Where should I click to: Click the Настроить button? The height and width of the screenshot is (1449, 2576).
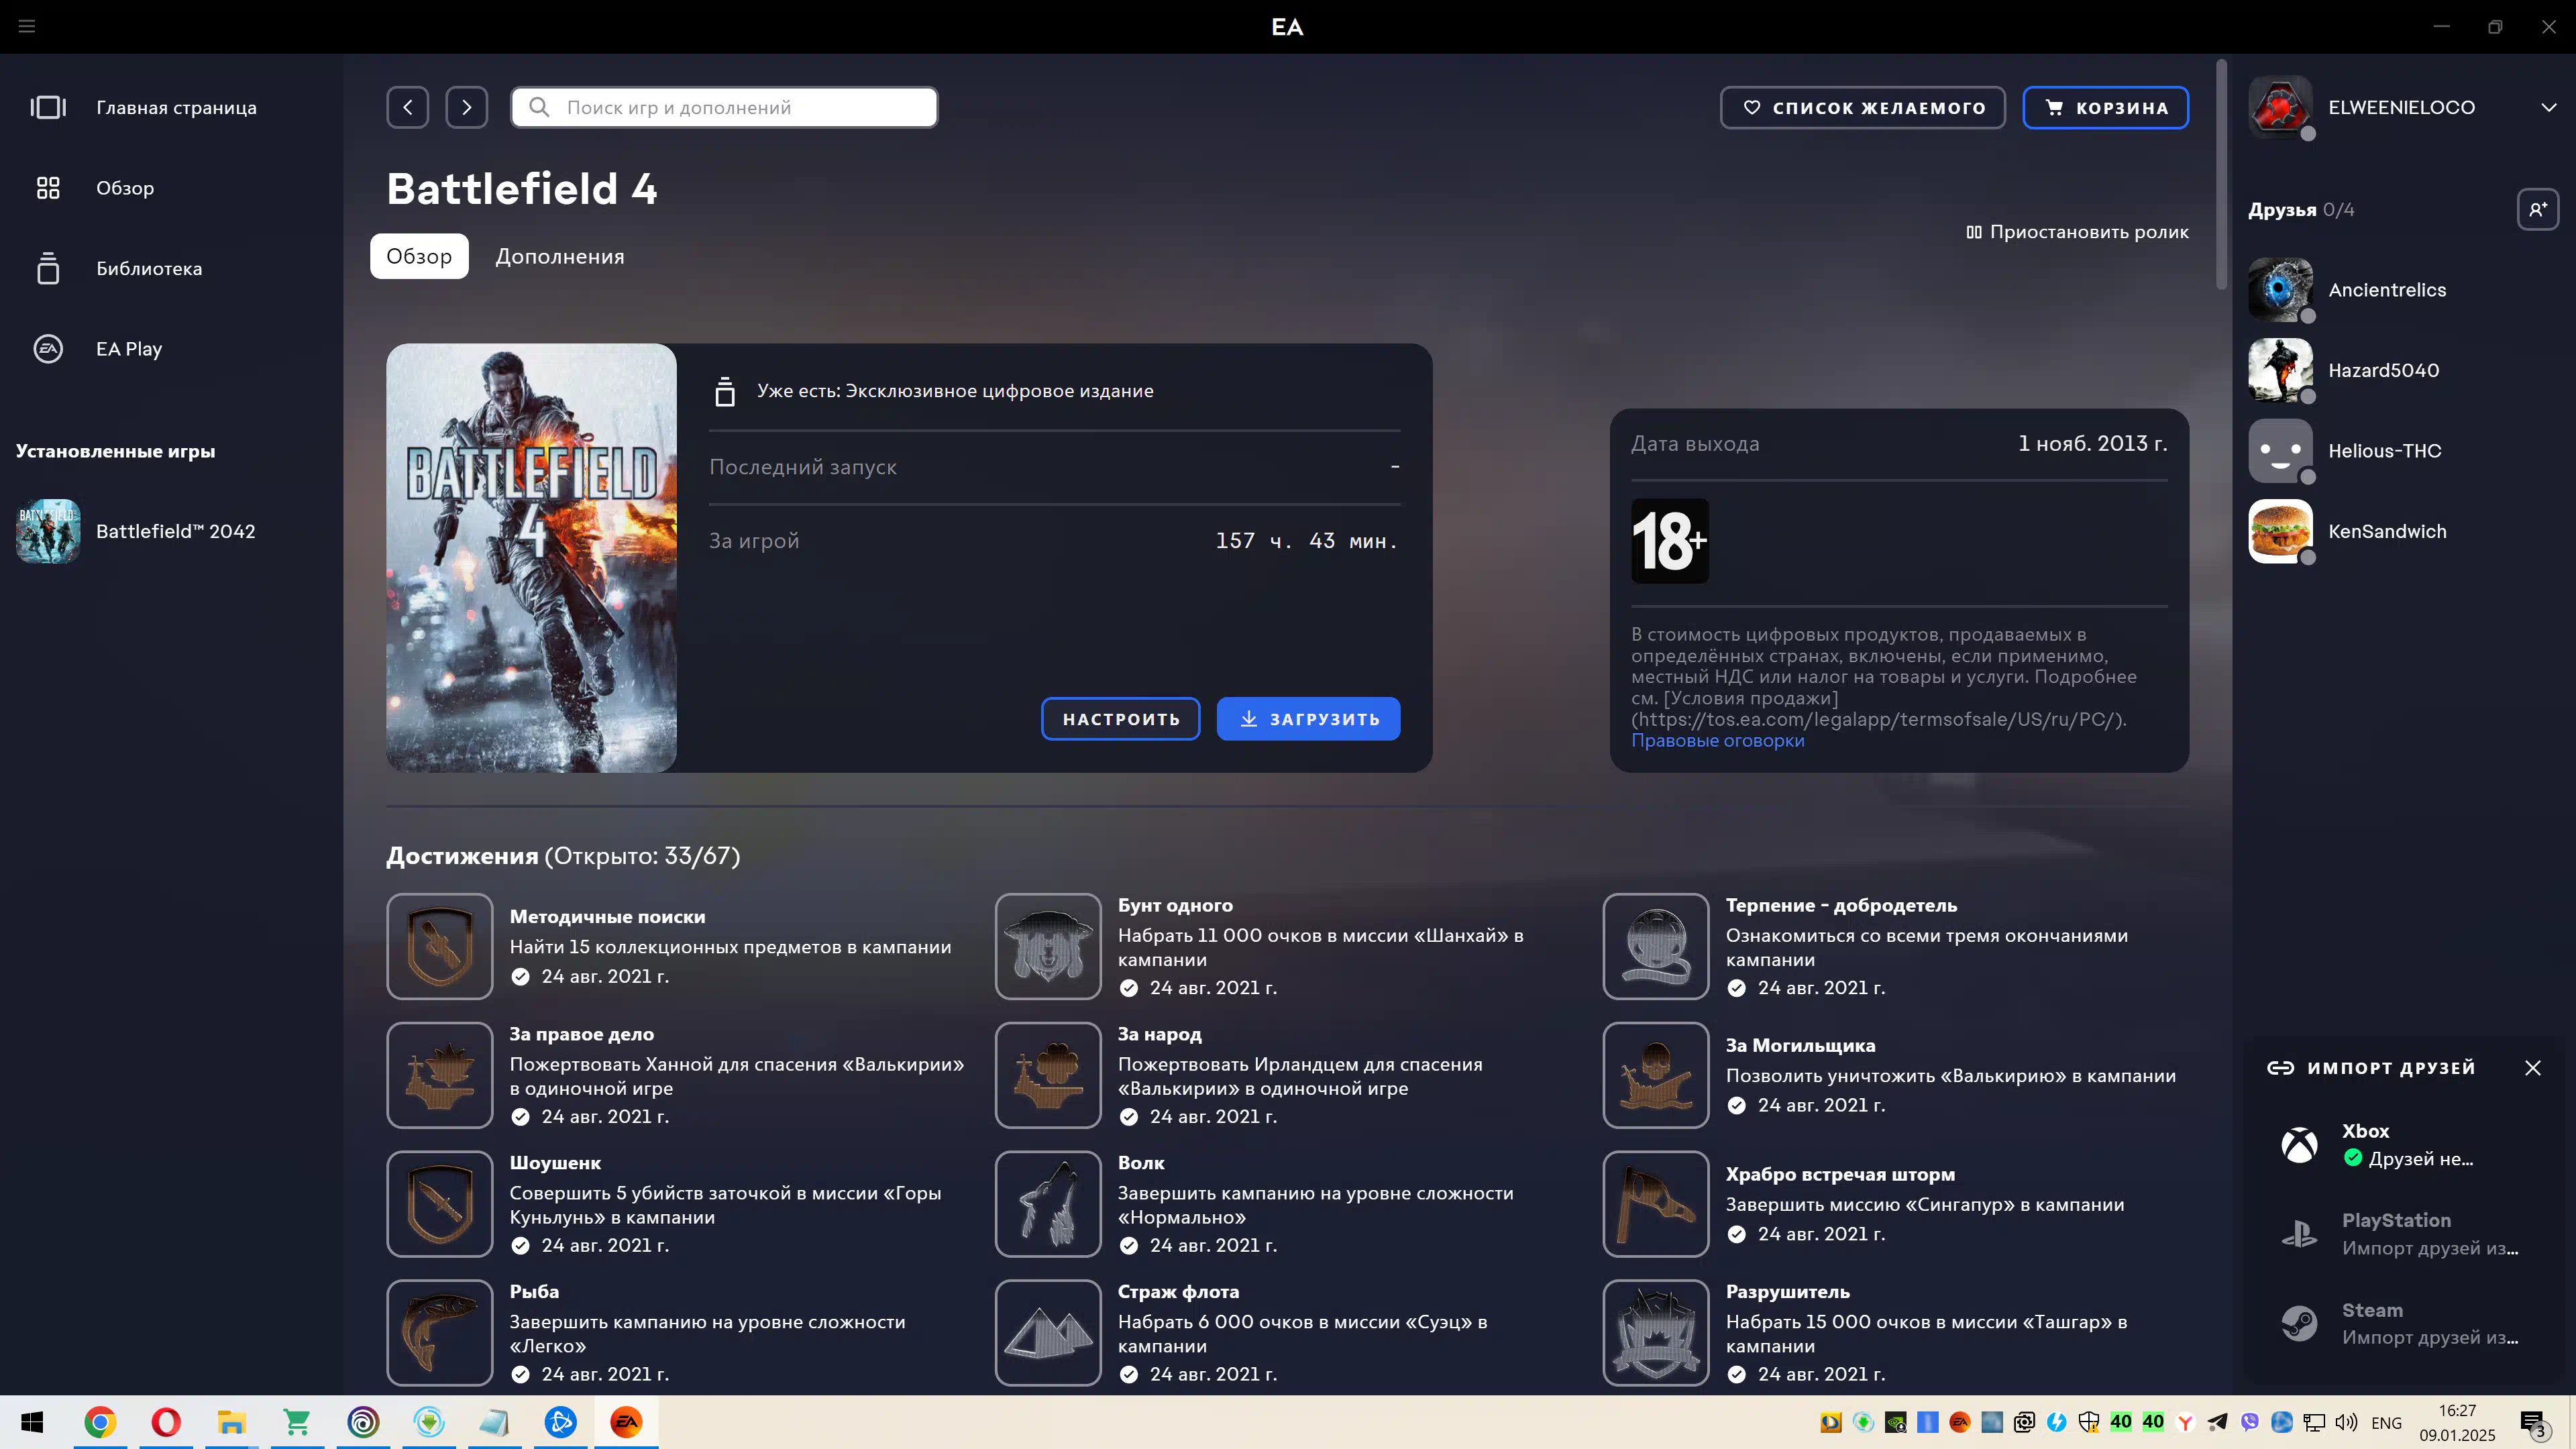tap(1120, 719)
